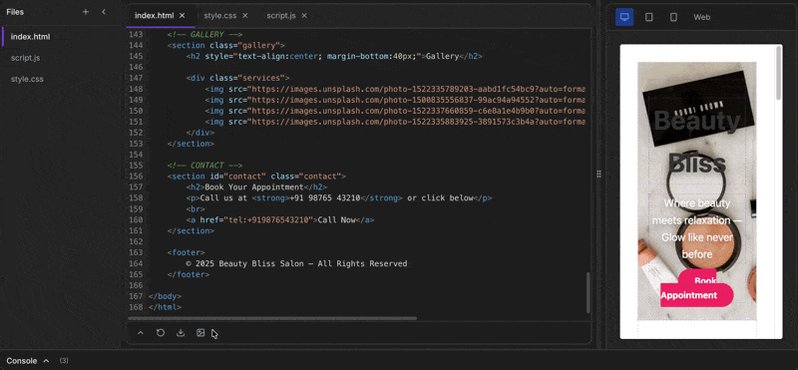
Task: Close the script.js tab
Action: tap(304, 16)
